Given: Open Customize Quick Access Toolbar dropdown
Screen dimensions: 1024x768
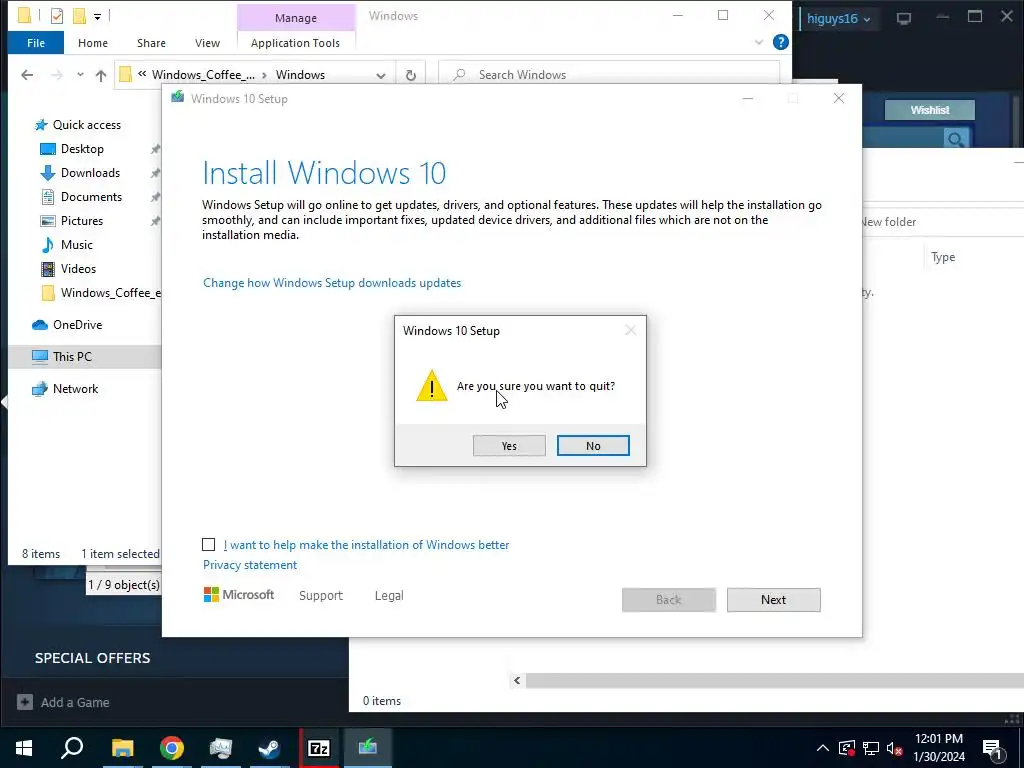Looking at the screenshot, I should 97,16.
